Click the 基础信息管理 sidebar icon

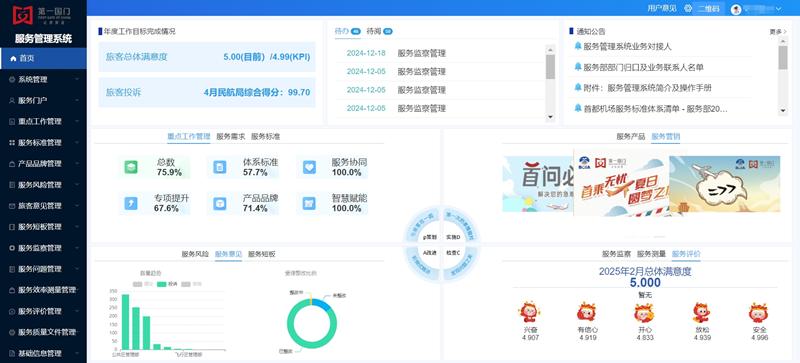click(x=12, y=353)
